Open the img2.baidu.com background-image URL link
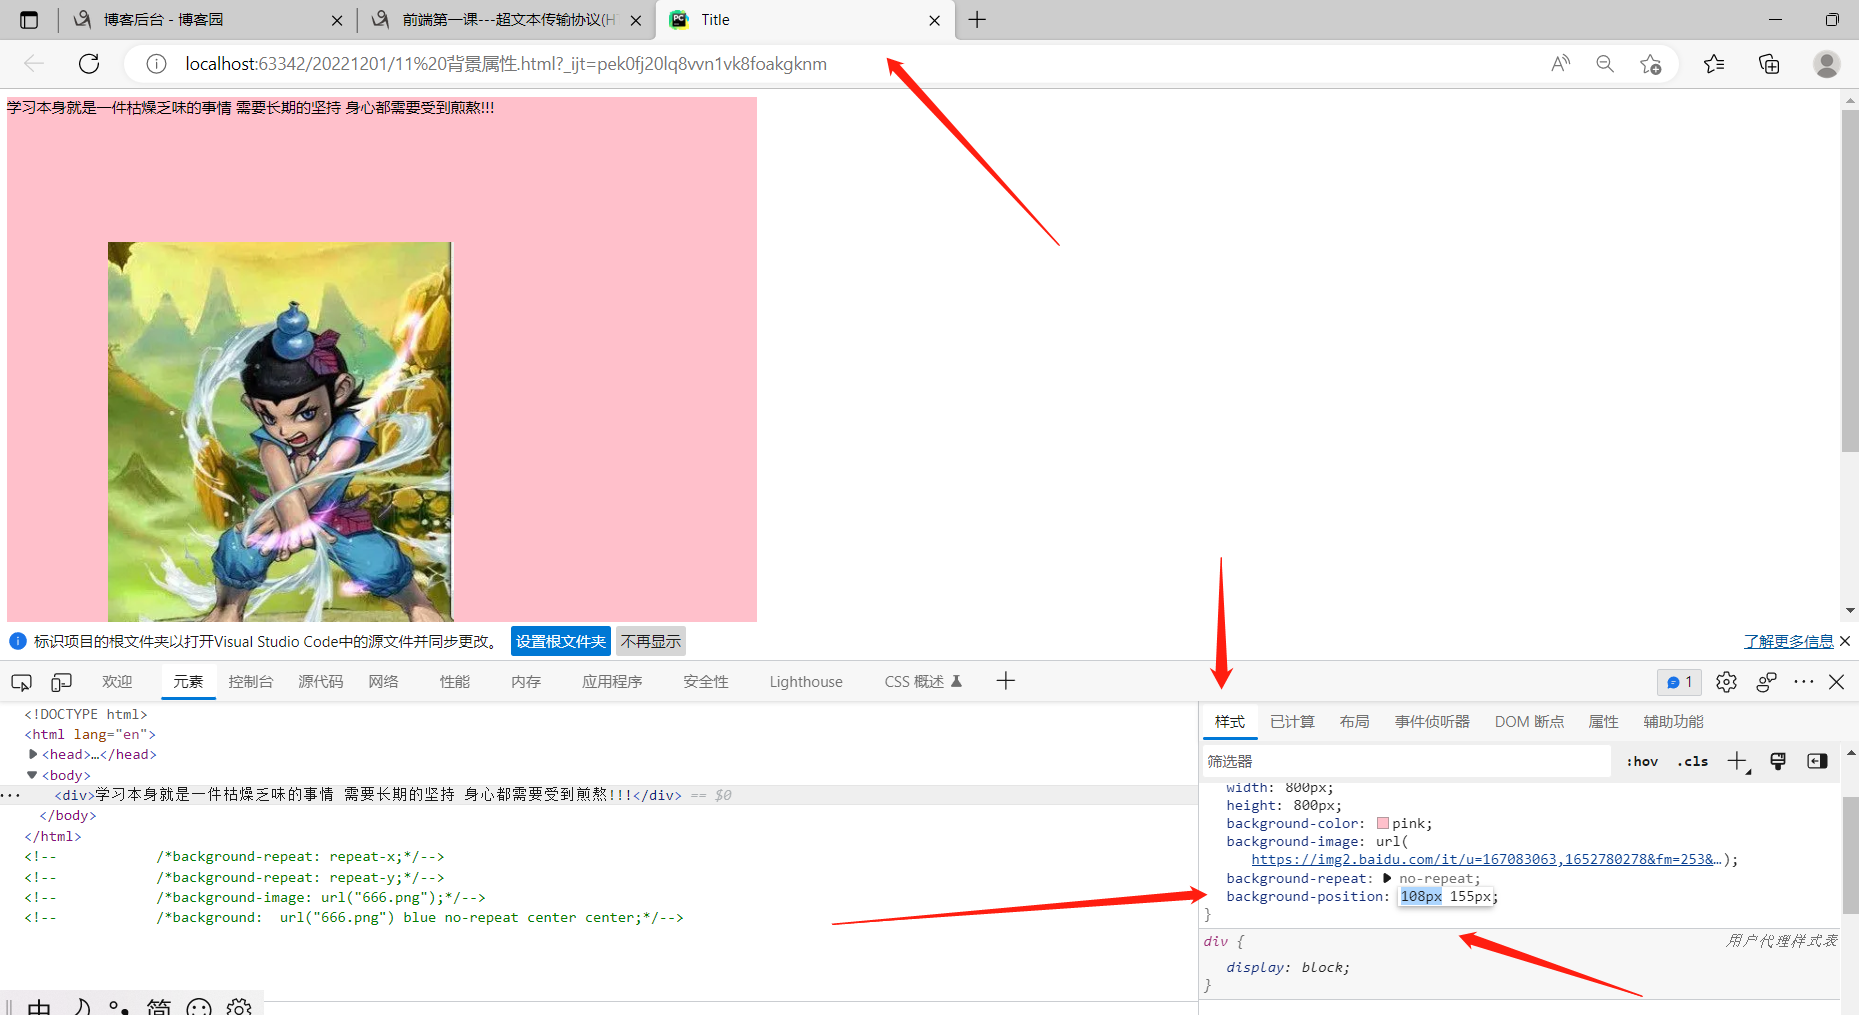 (1486, 860)
